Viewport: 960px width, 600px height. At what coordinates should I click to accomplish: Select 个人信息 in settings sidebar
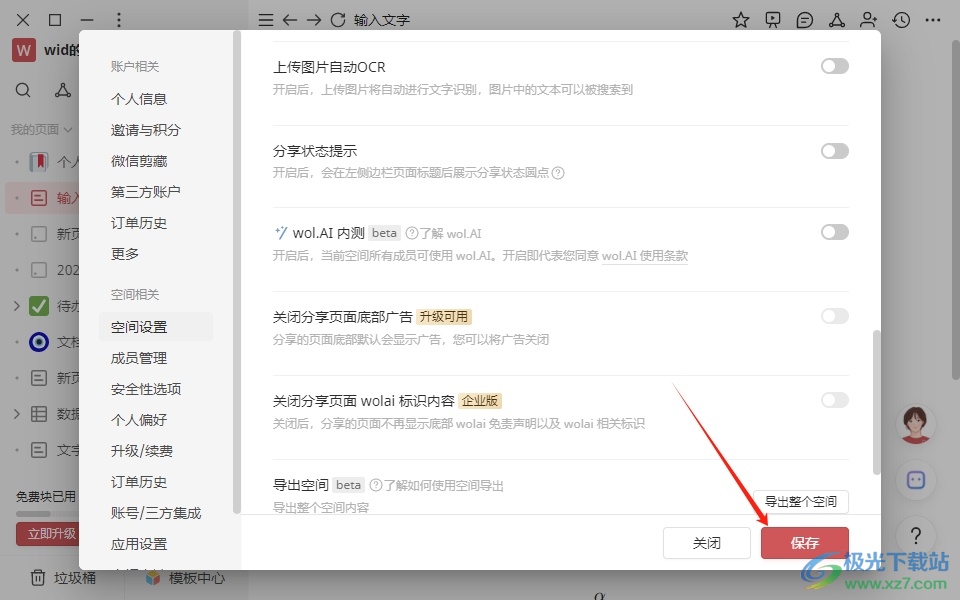click(139, 99)
